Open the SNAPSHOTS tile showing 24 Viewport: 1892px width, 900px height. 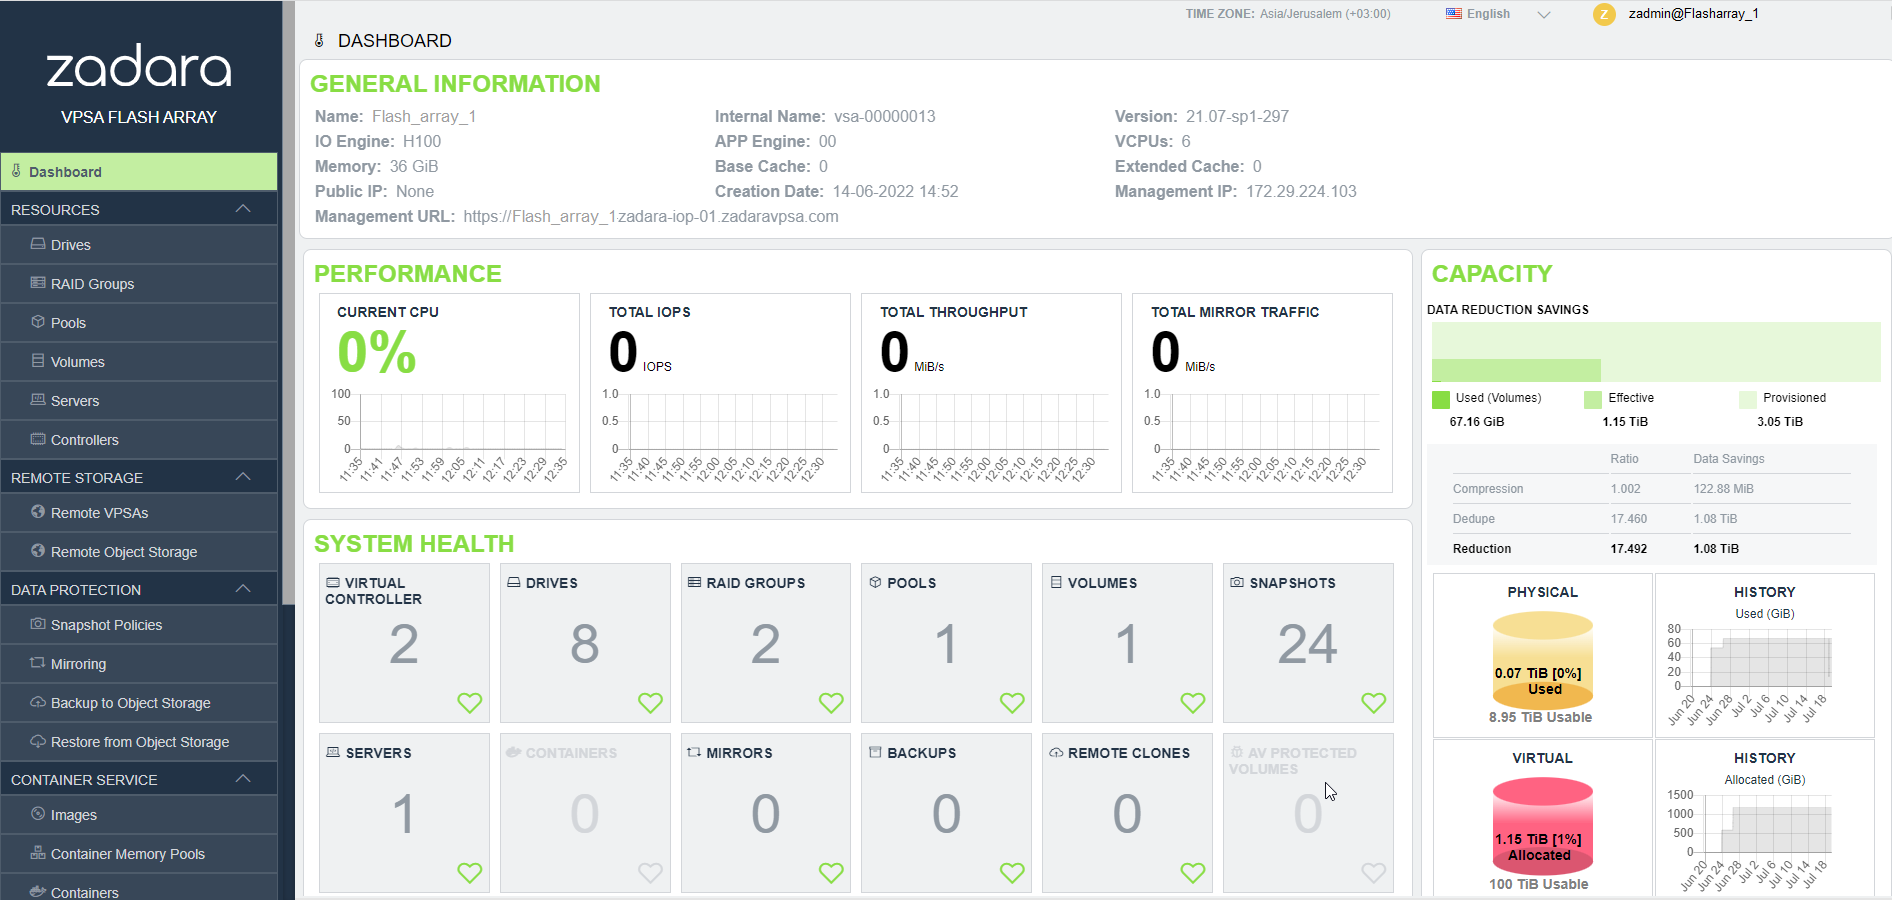click(1308, 643)
